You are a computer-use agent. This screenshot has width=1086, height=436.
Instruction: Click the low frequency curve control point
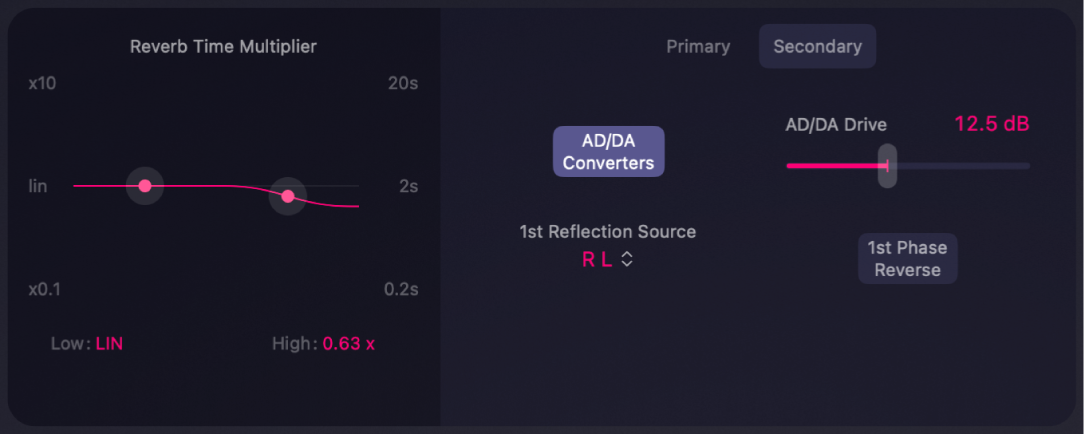[x=145, y=186]
